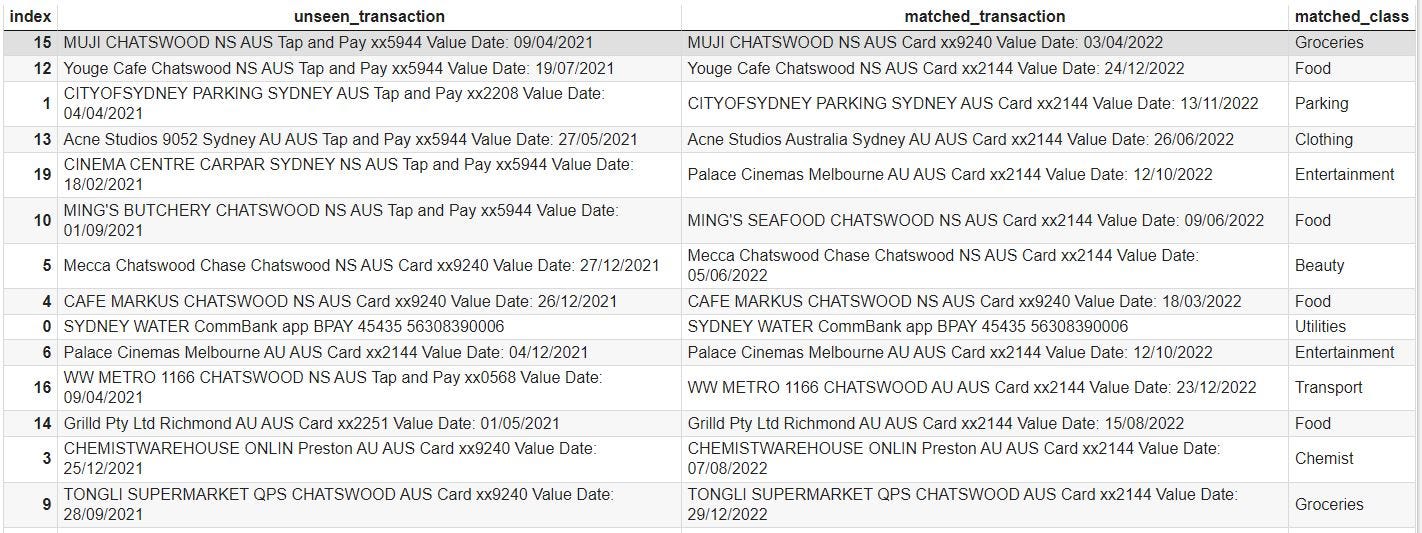Select Grilld Pty Ltd Card xx2251 cell
This screenshot has height=533, width=1422.
[311, 424]
